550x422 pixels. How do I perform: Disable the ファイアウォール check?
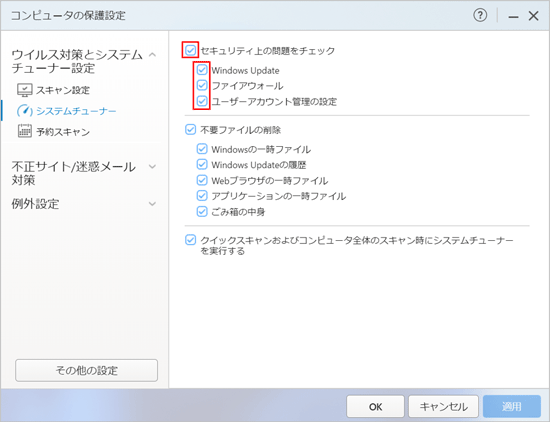(x=202, y=85)
